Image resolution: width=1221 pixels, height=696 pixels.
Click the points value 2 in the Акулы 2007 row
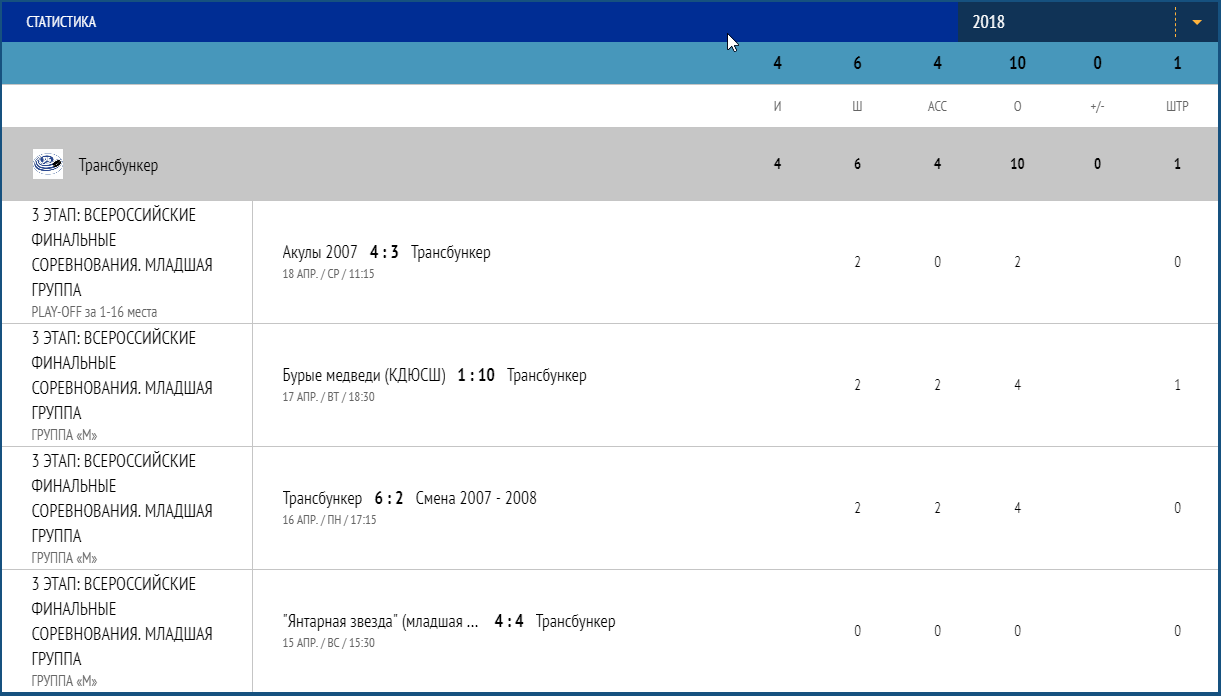(1017, 262)
